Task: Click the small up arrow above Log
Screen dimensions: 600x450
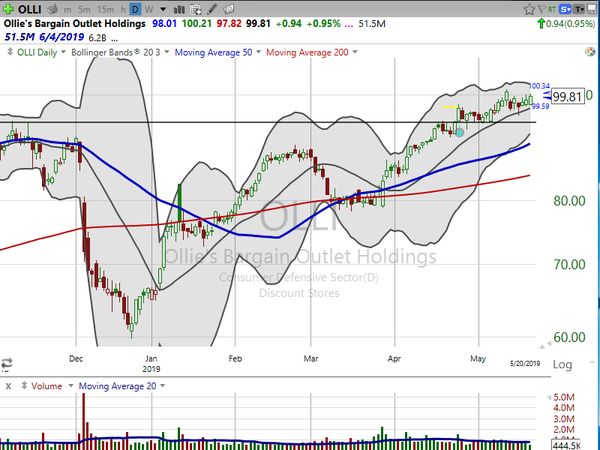Action: click(x=542, y=347)
